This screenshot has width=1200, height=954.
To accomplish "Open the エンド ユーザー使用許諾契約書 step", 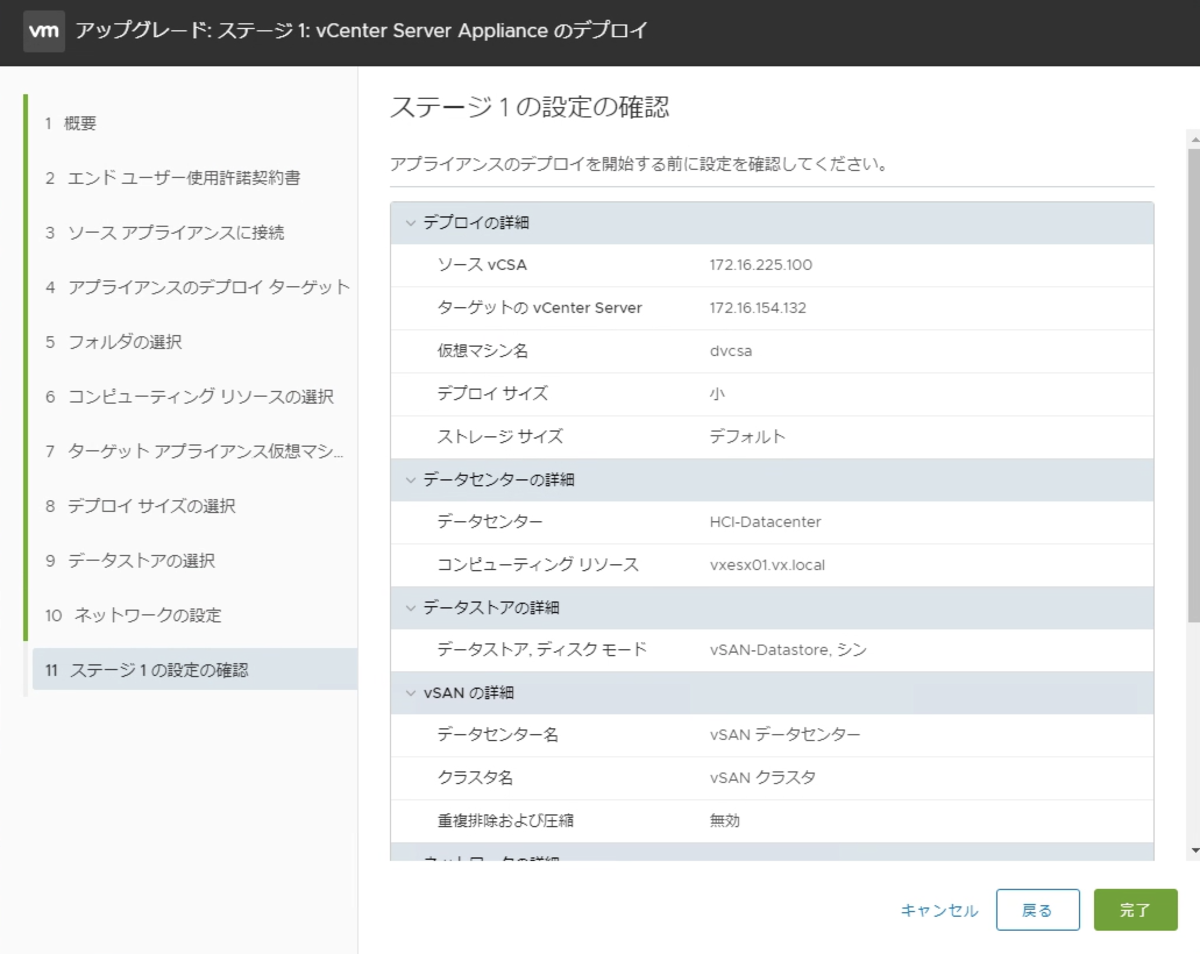I will click(x=150, y=177).
